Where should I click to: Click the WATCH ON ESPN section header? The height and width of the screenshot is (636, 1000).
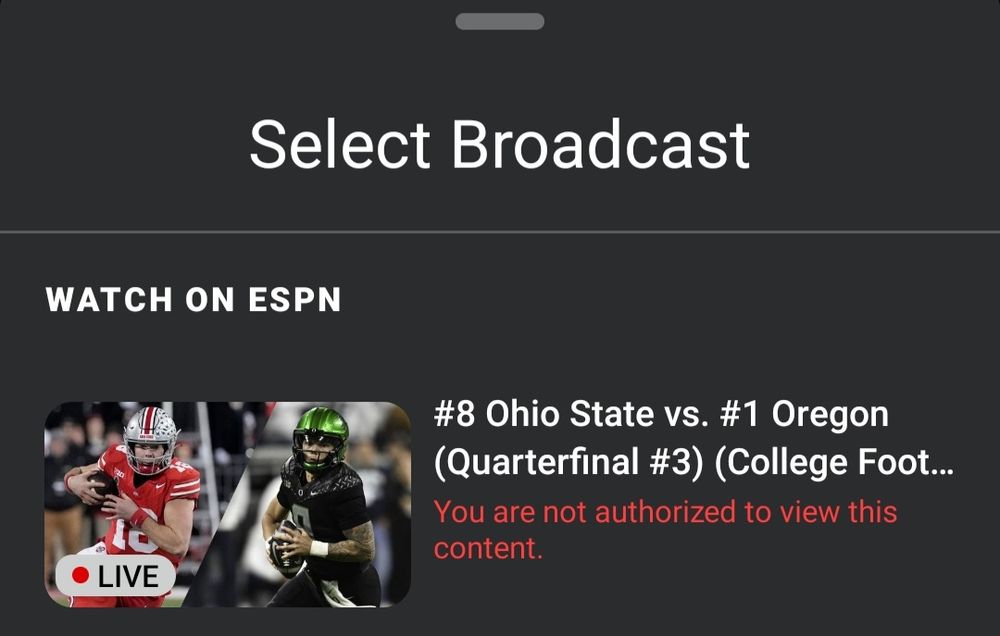point(194,299)
